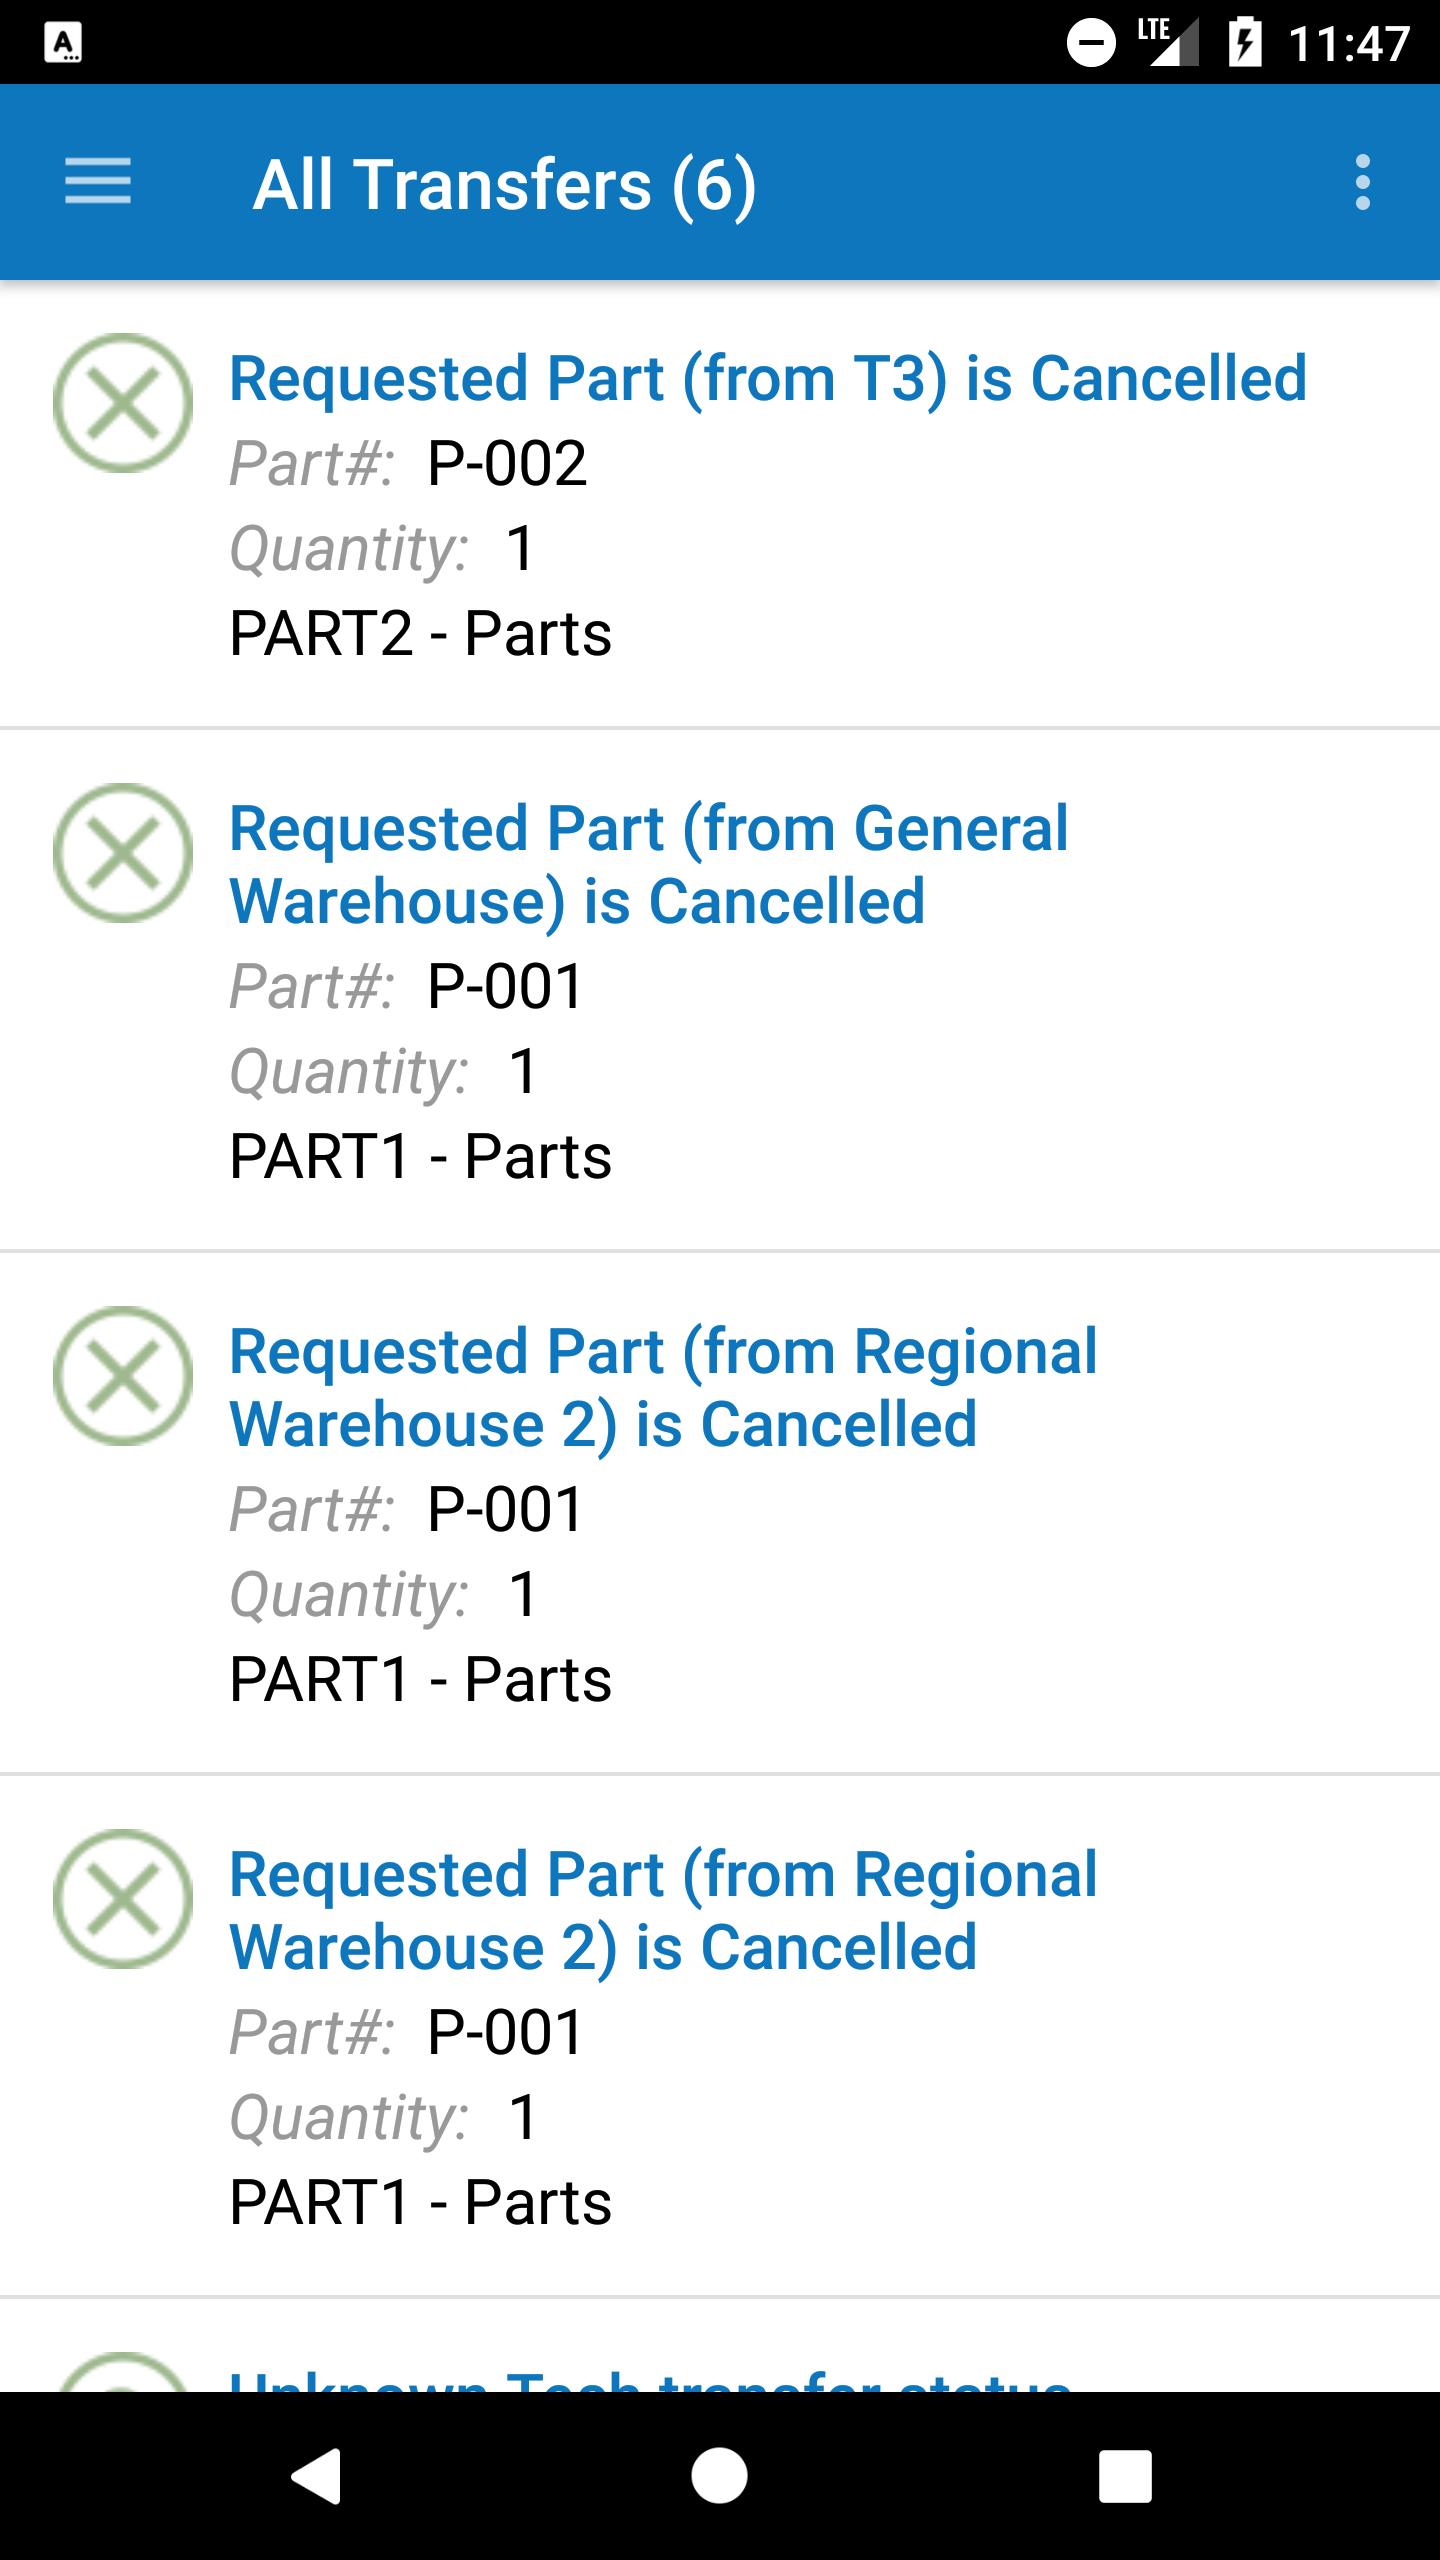Tap the Android Home navigation button

(719, 2476)
